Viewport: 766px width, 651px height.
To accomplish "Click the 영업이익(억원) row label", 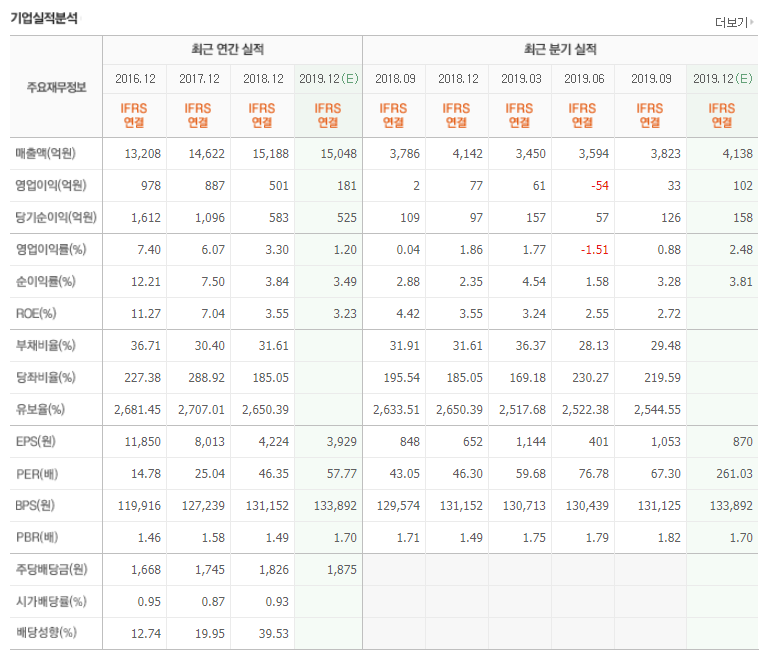I will tap(51, 186).
